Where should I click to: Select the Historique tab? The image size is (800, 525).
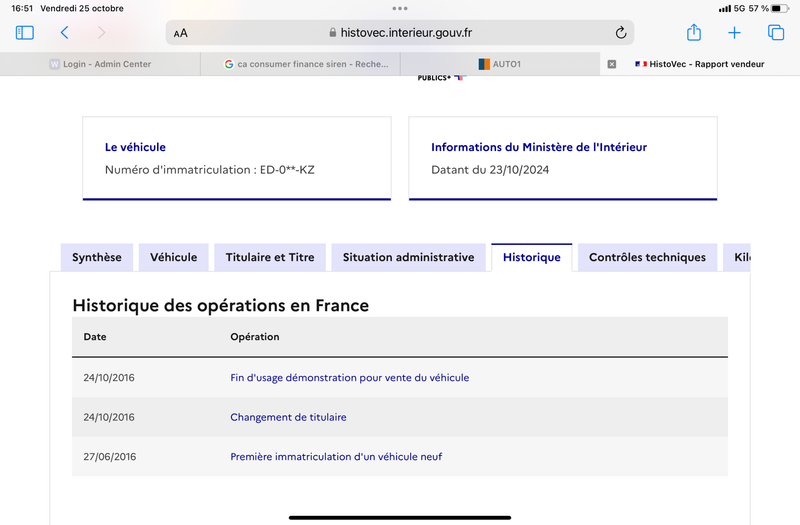532,257
